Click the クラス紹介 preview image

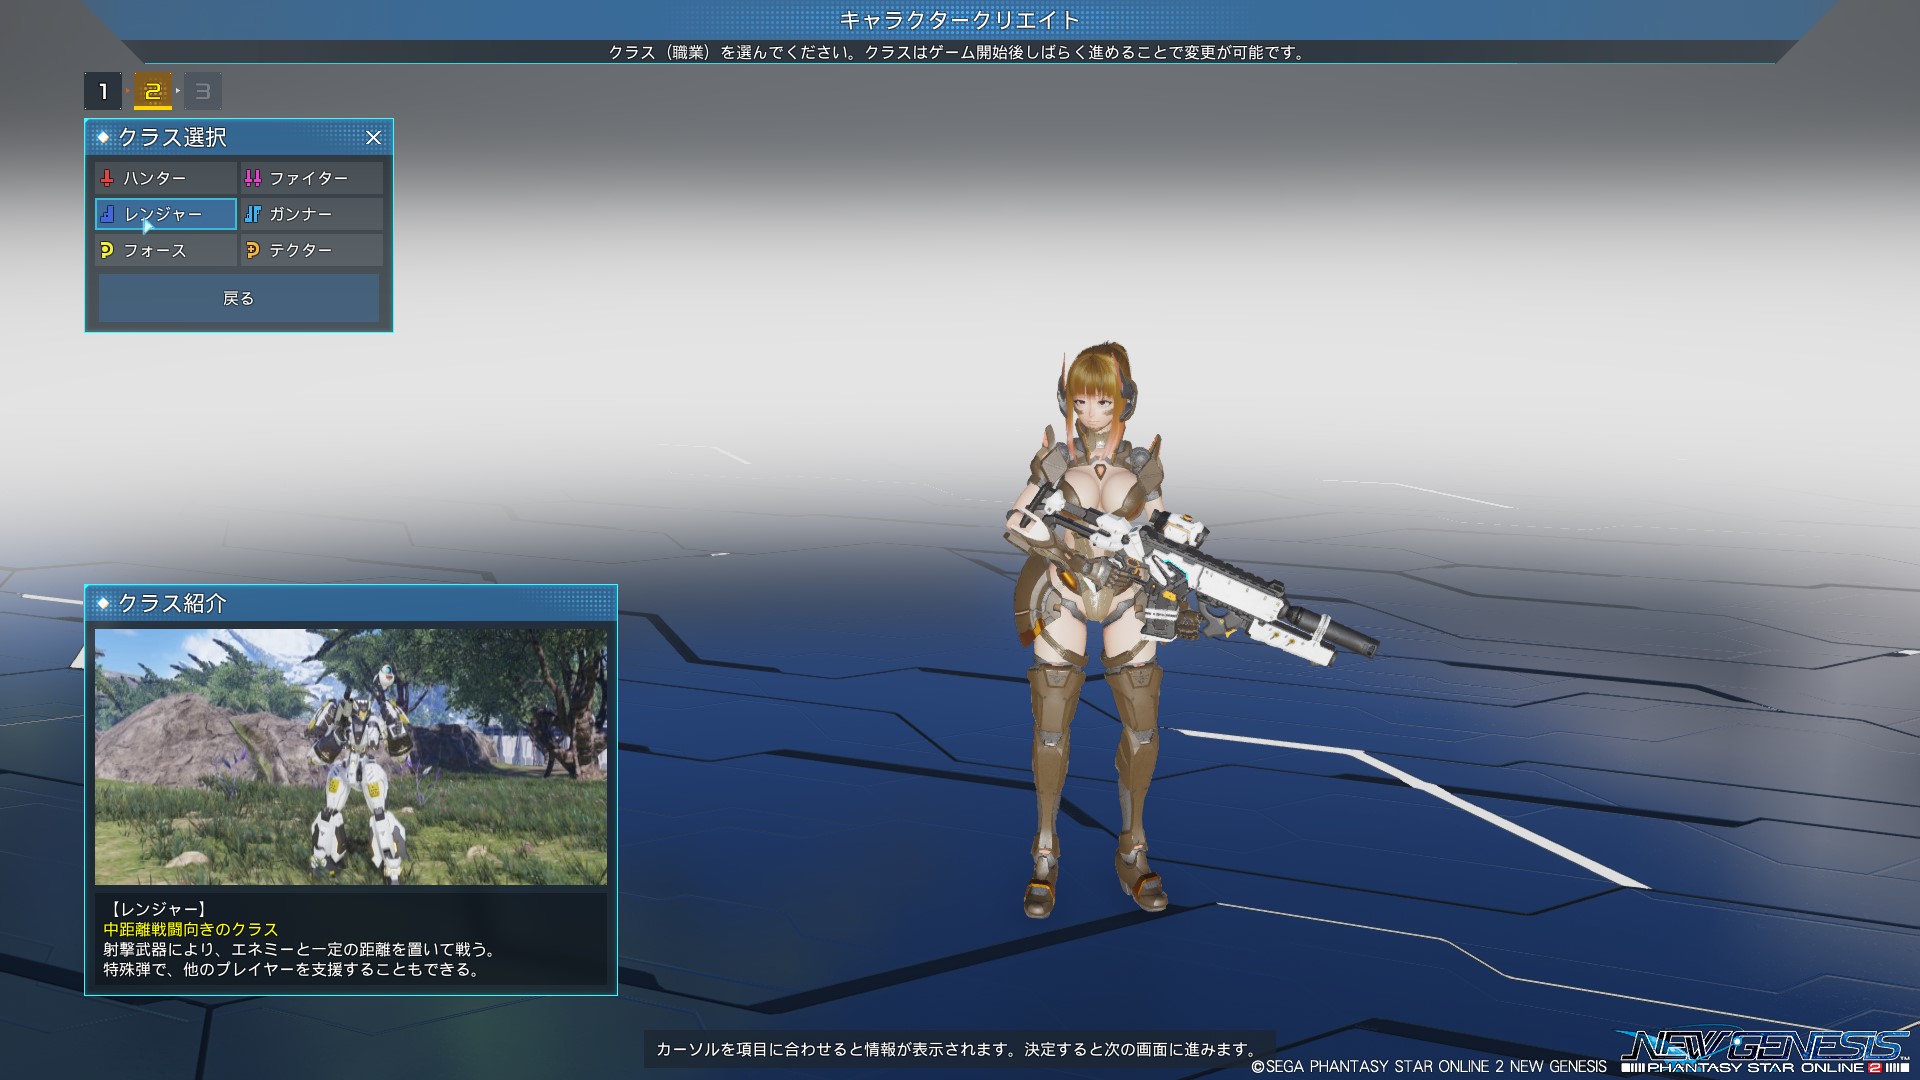click(351, 757)
